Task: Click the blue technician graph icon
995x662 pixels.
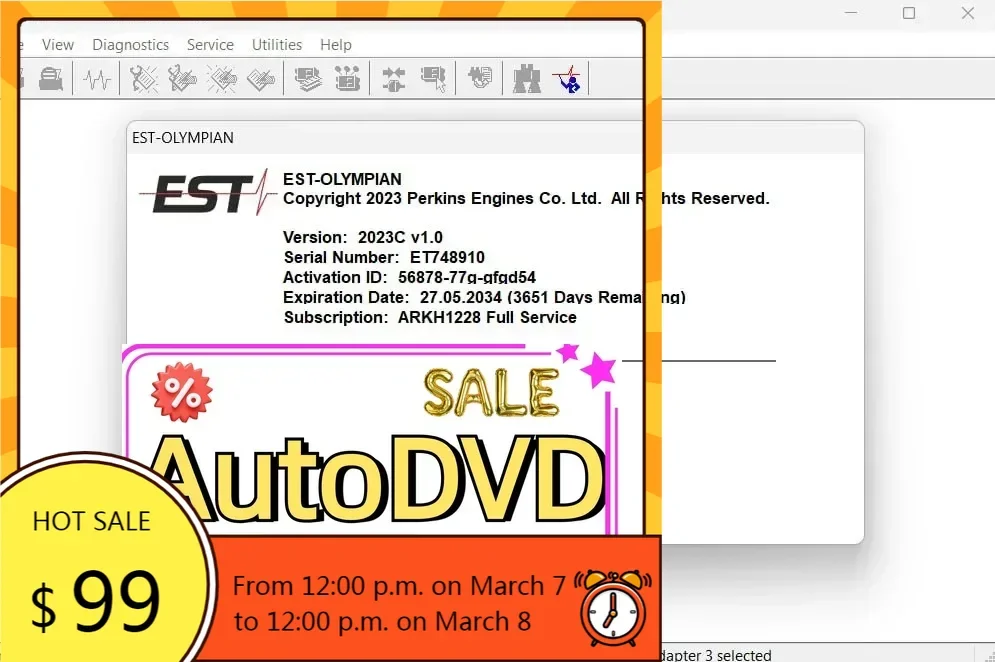Action: click(567, 79)
